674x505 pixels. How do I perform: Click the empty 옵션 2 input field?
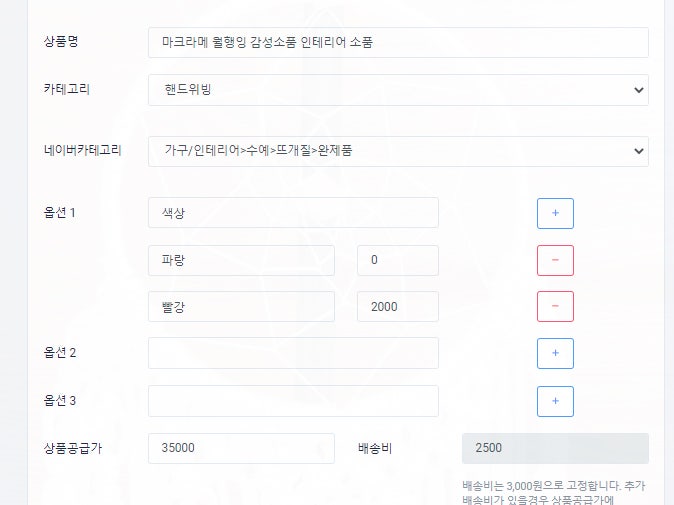pos(293,353)
